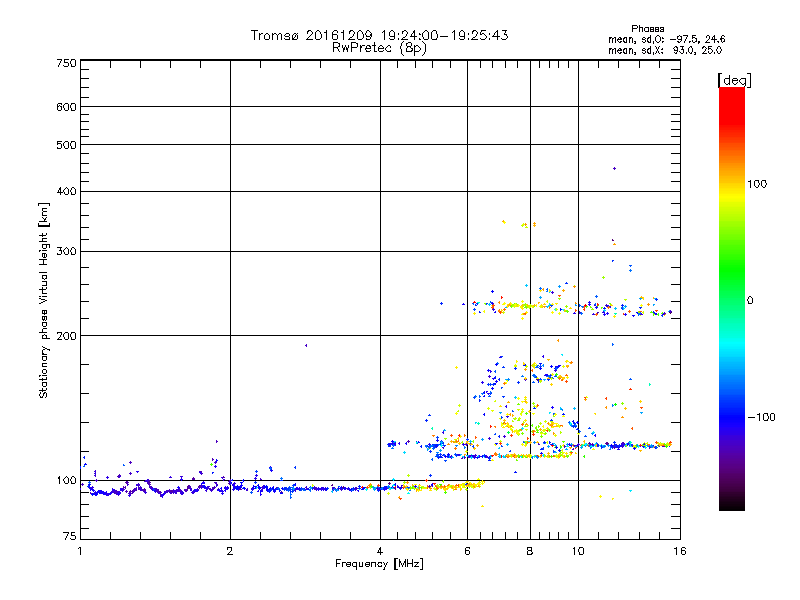Click the colorbar '100' tick label
Screen dimensions: 800x600
coord(757,184)
